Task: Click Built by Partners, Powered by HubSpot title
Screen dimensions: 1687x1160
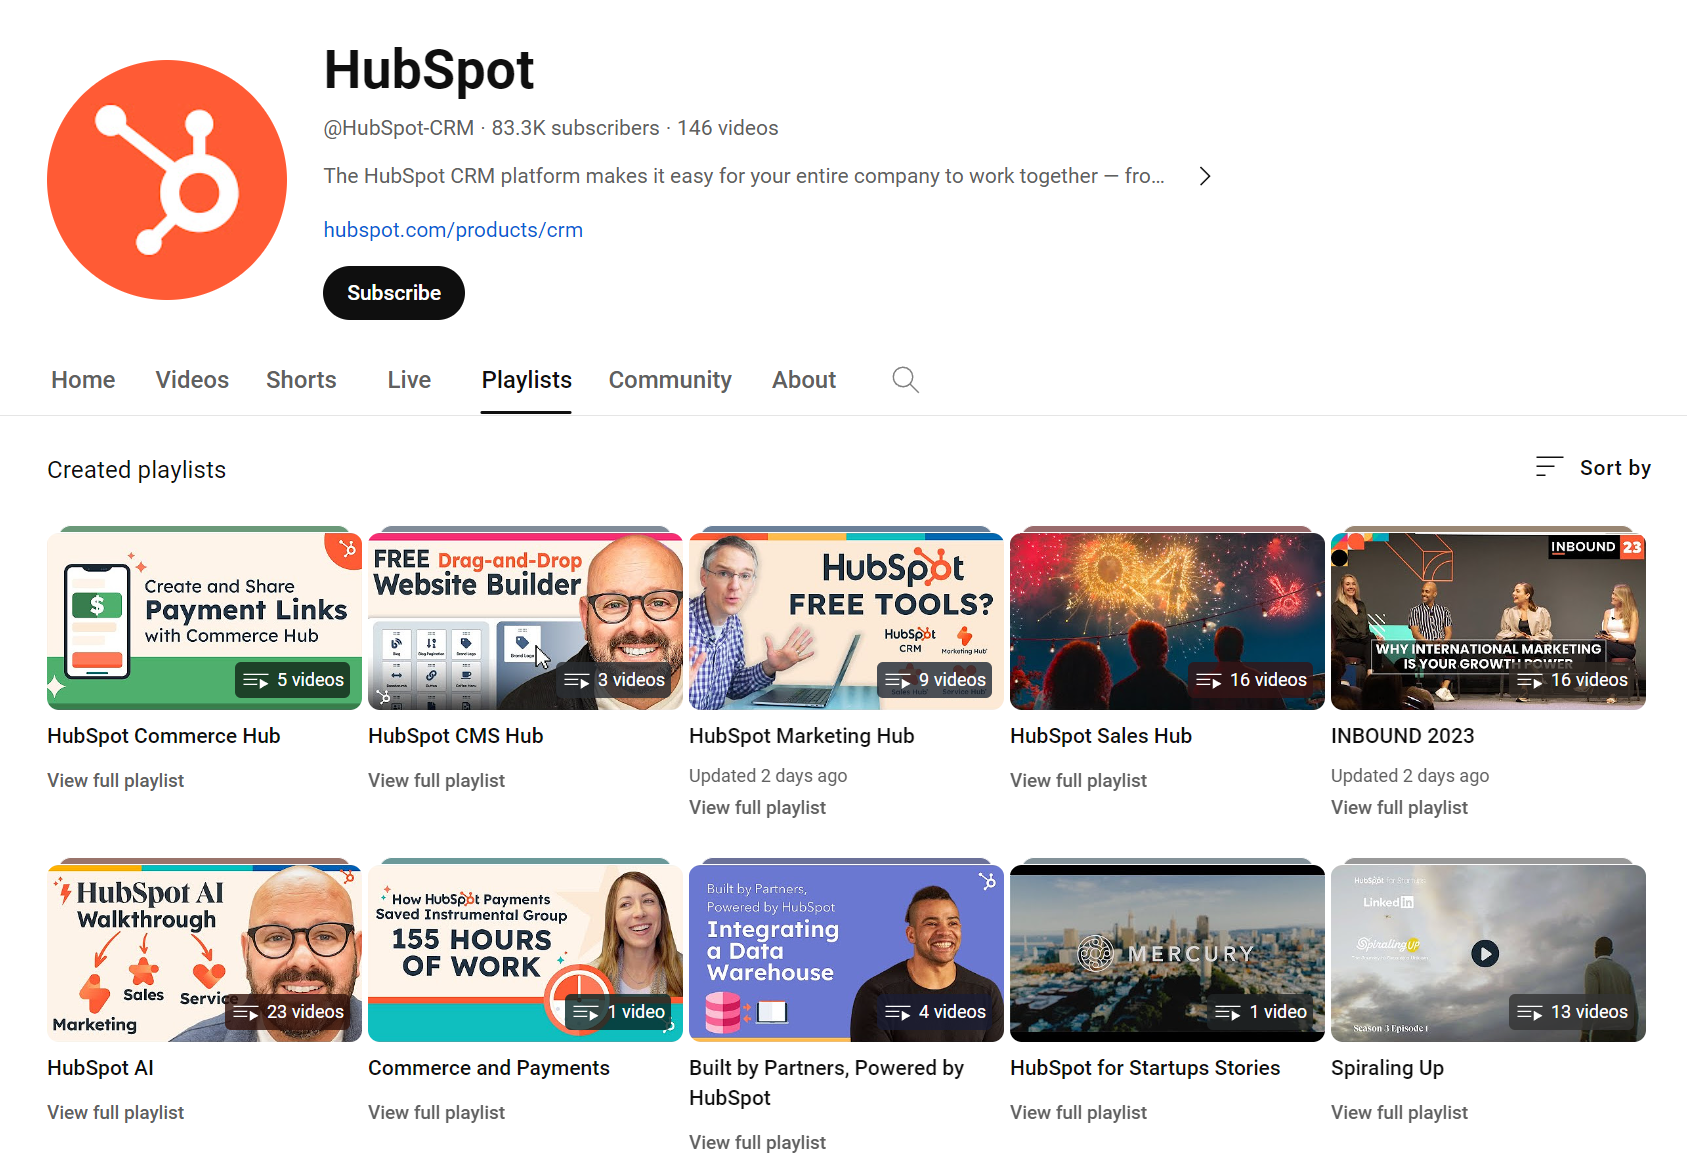Action: 826,1083
